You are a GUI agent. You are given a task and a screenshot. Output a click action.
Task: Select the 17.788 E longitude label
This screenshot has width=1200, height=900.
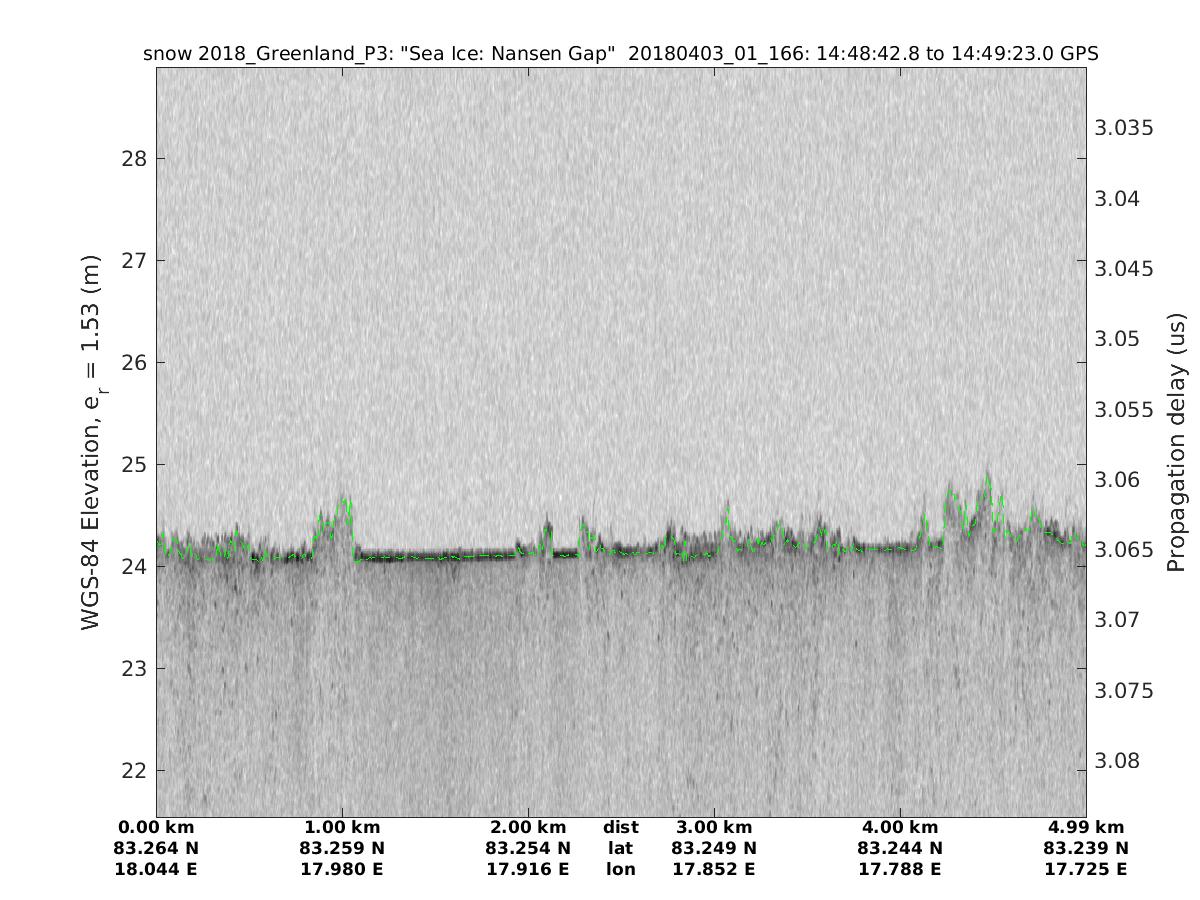900,869
